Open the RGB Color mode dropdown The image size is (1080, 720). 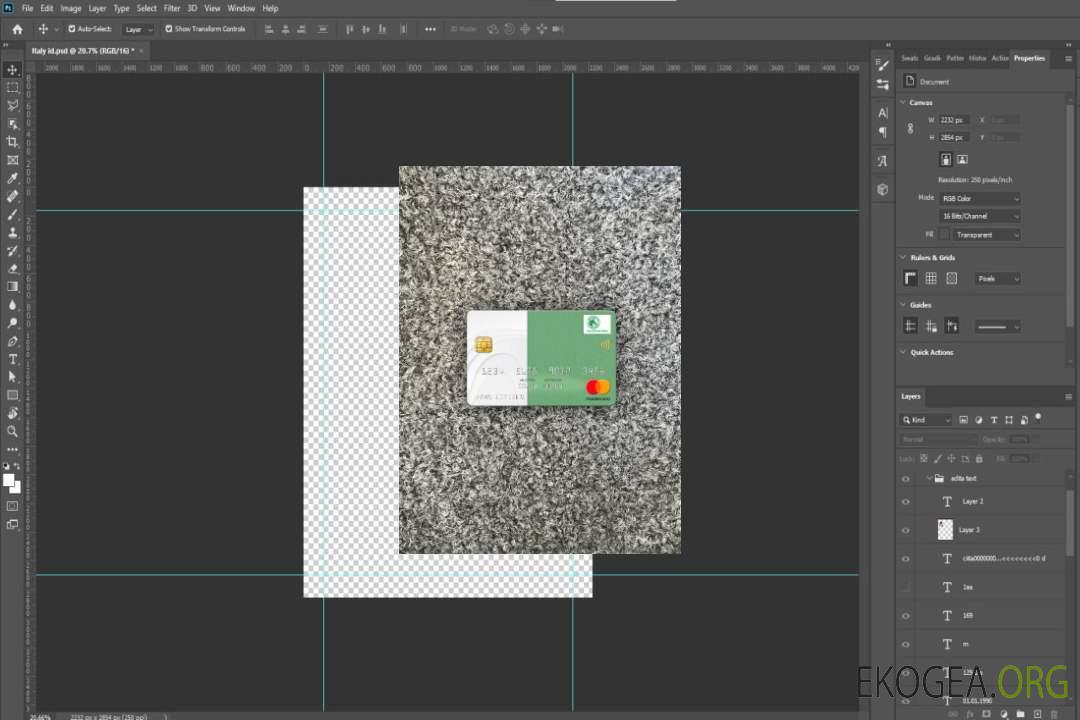coord(980,199)
